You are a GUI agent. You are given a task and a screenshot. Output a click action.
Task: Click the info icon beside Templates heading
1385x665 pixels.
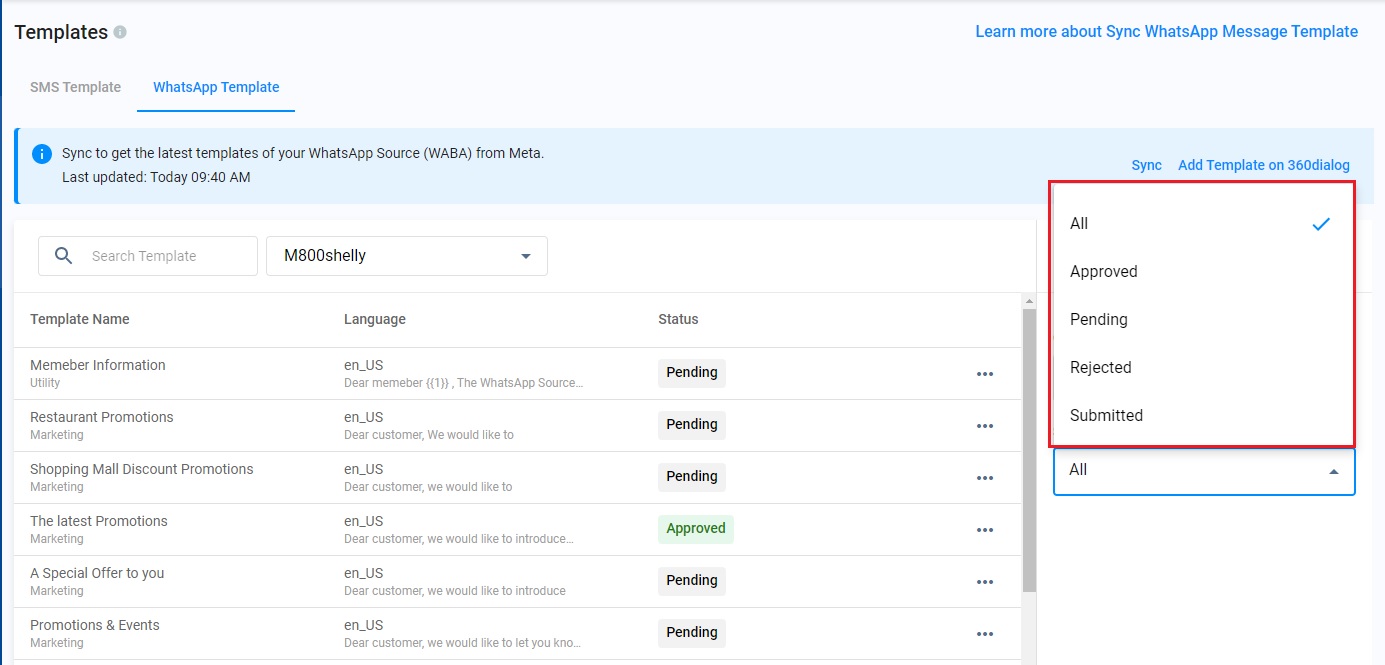(x=120, y=32)
